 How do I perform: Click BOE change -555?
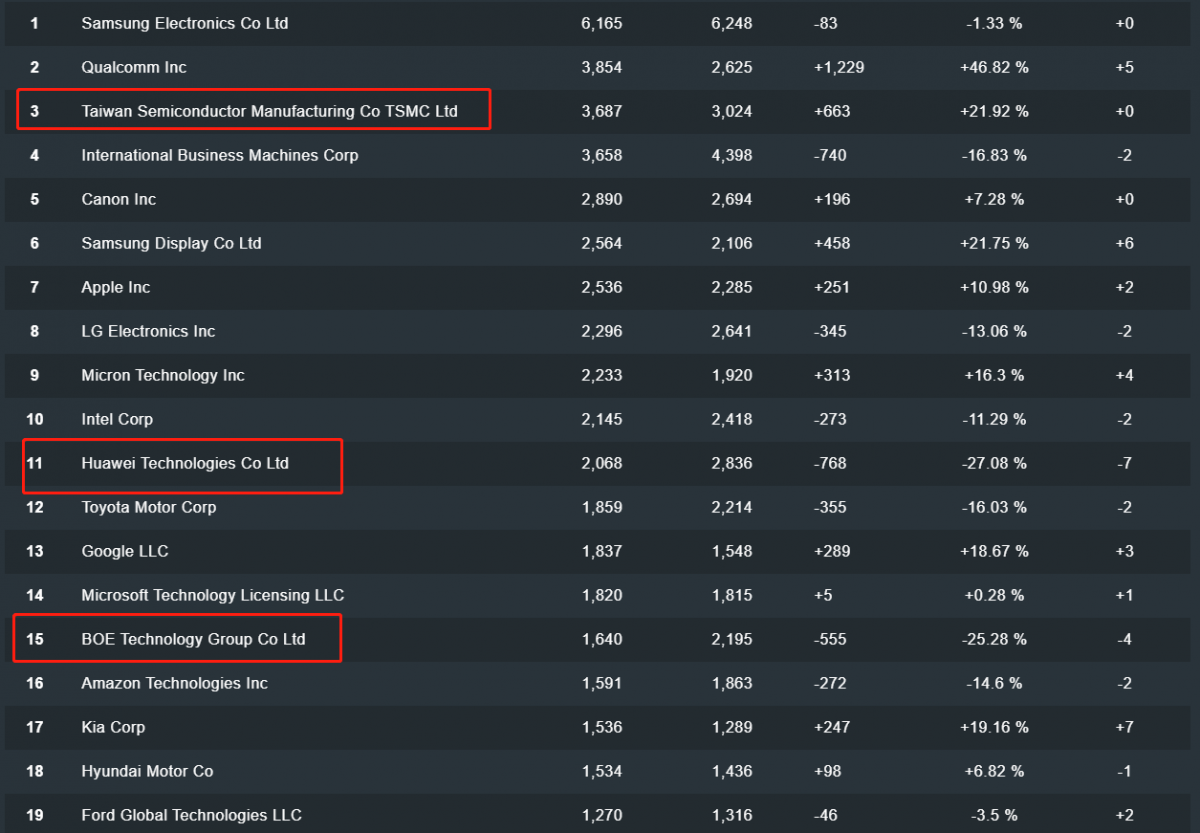(x=830, y=639)
